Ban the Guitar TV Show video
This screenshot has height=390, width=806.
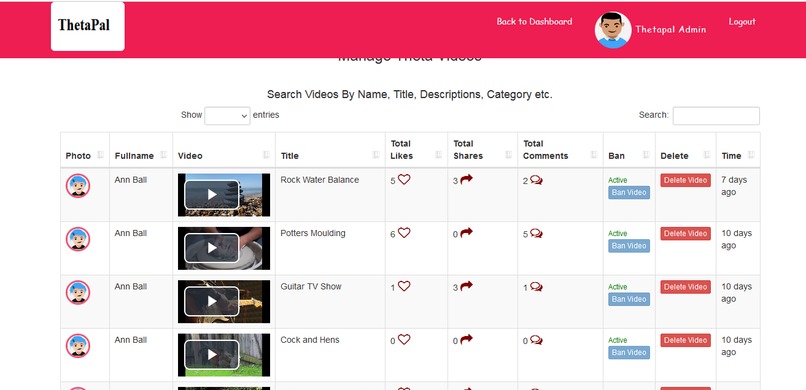629,300
